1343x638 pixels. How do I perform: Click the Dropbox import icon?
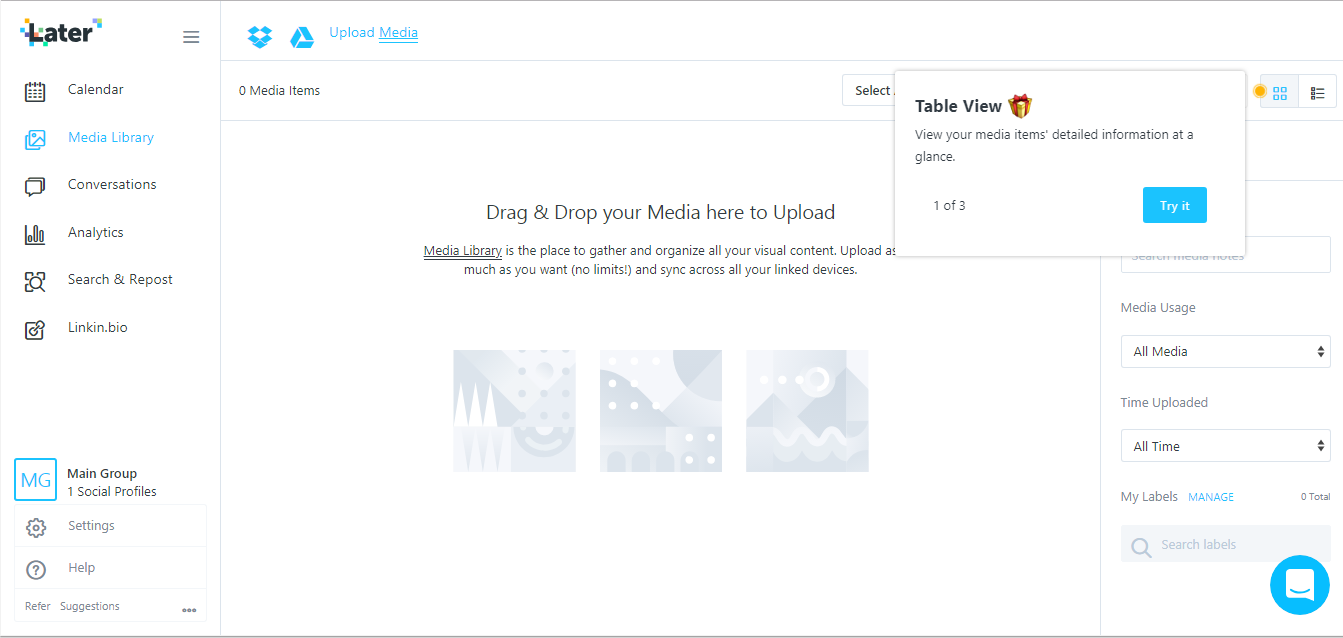pyautogui.click(x=260, y=37)
